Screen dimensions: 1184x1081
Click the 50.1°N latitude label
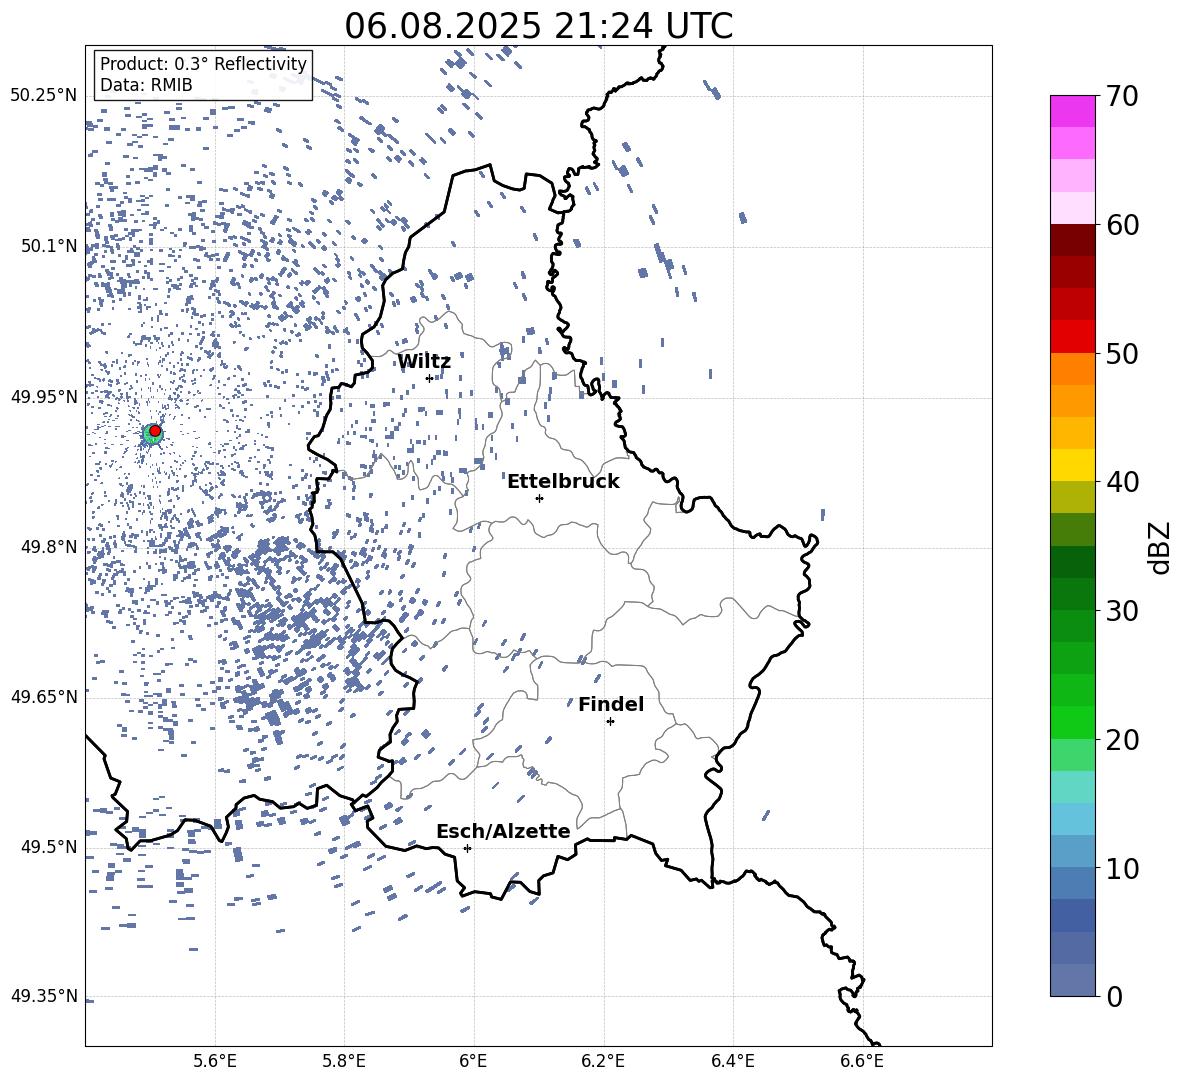[49, 246]
